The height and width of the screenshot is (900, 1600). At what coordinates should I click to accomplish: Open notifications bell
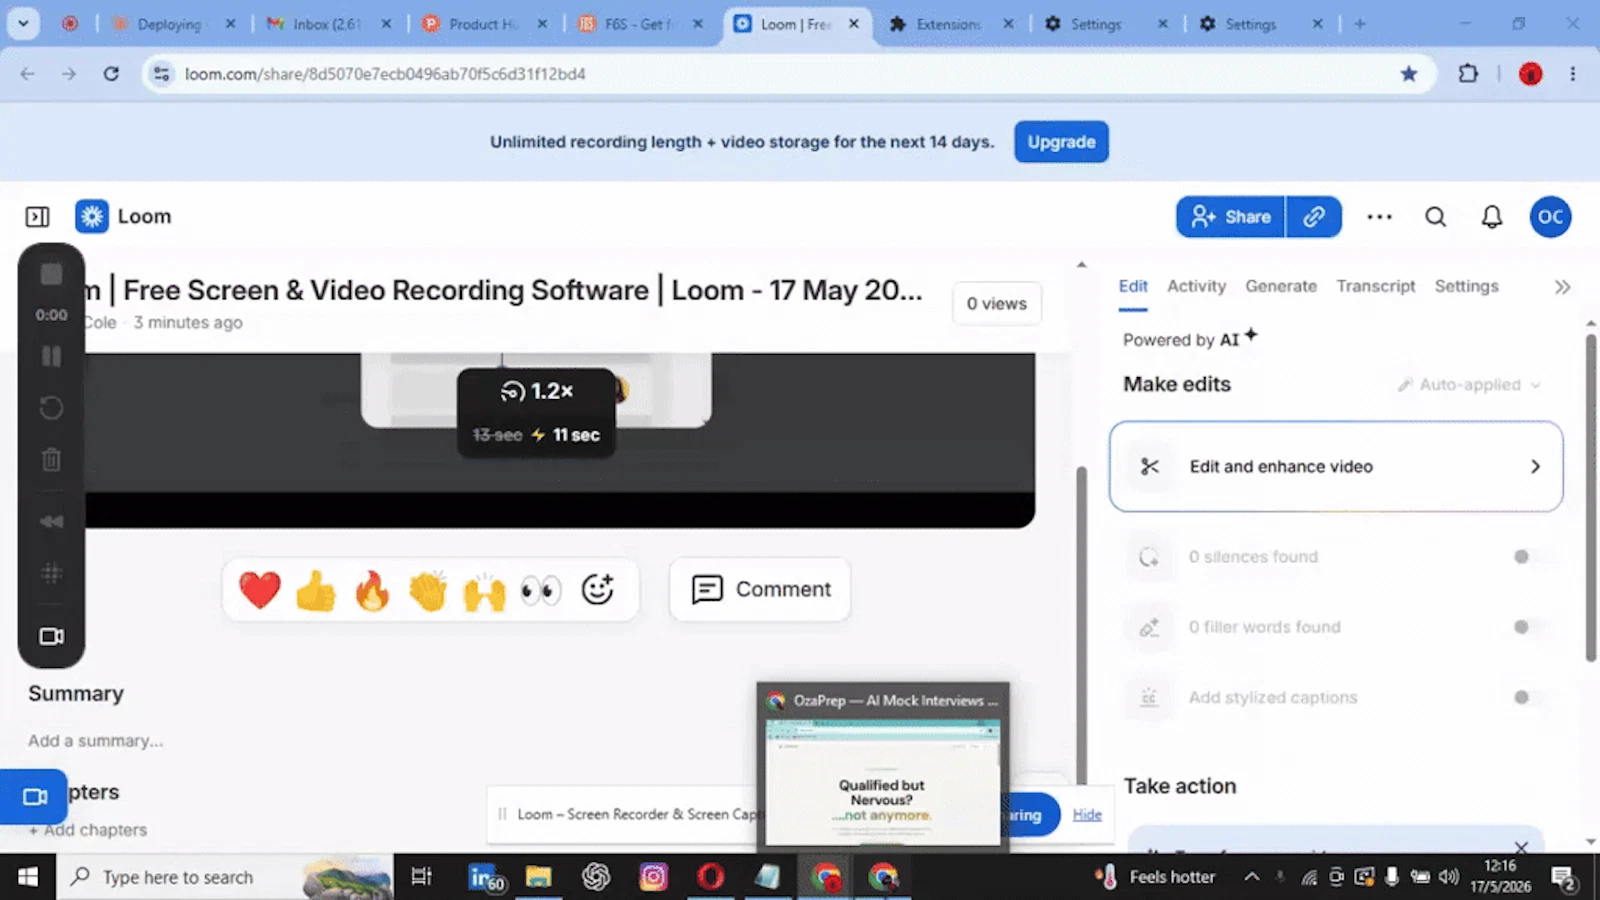[x=1492, y=217]
